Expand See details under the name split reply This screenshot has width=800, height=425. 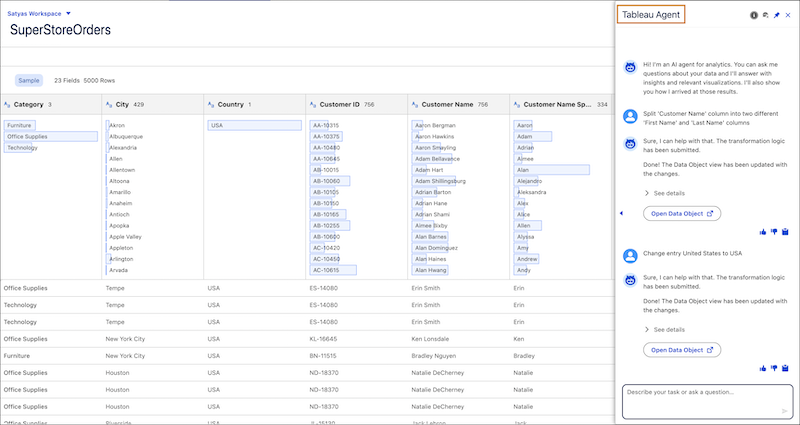(x=664, y=193)
